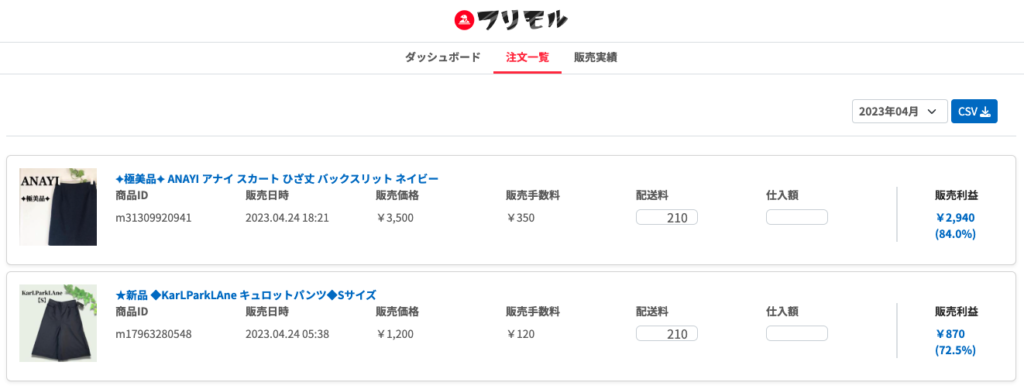Focus the 配送料 field for the KarLParkLAne order
The height and width of the screenshot is (386, 1024).
tap(667, 334)
